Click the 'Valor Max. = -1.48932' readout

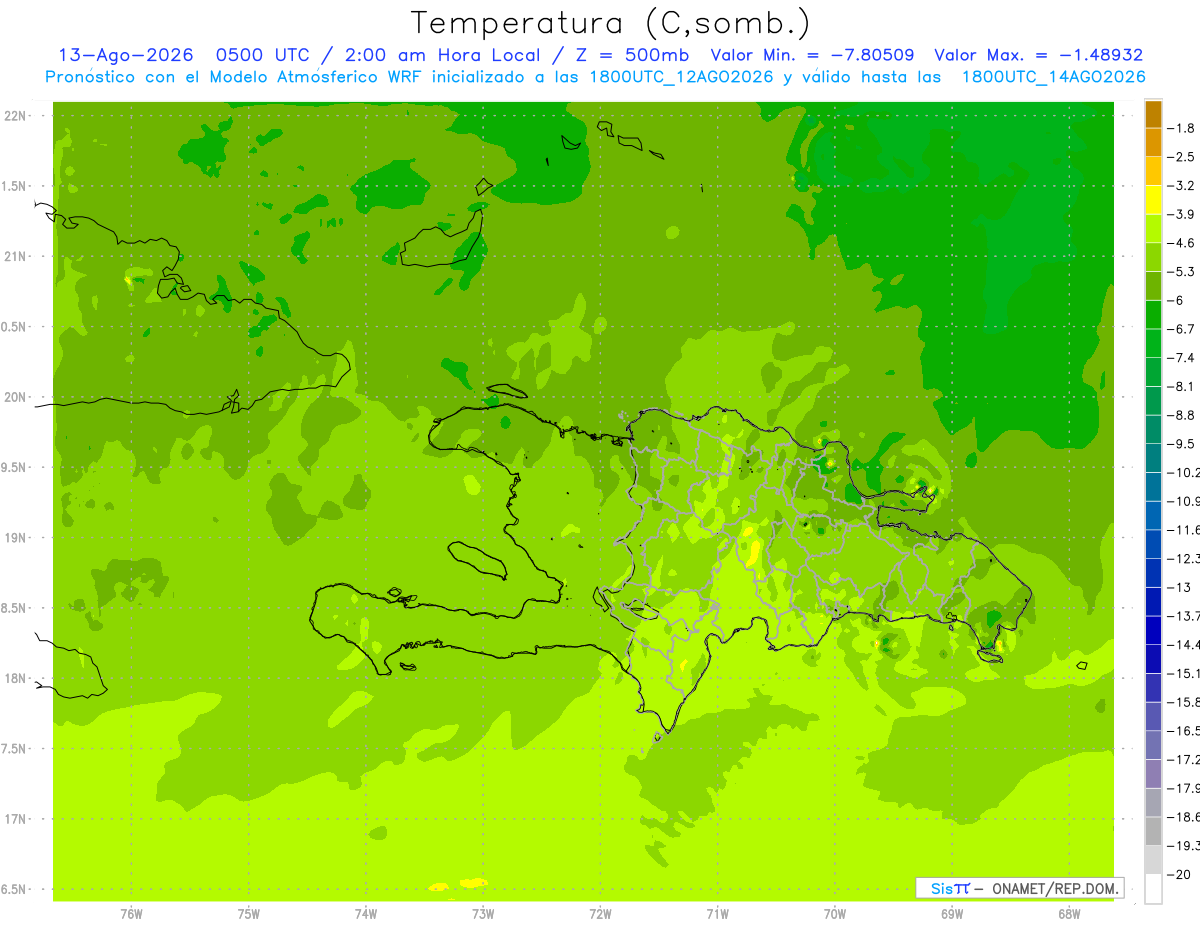click(1038, 55)
